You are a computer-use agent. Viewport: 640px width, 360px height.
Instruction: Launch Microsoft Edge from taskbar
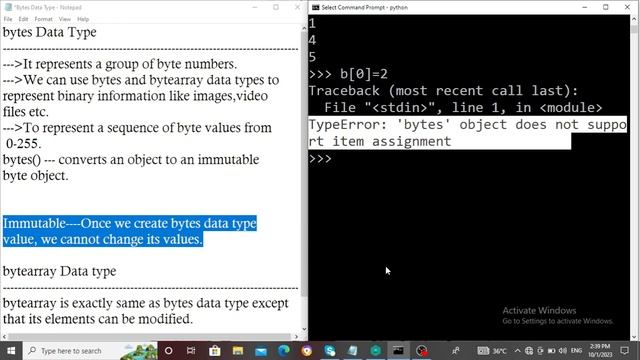click(284, 351)
